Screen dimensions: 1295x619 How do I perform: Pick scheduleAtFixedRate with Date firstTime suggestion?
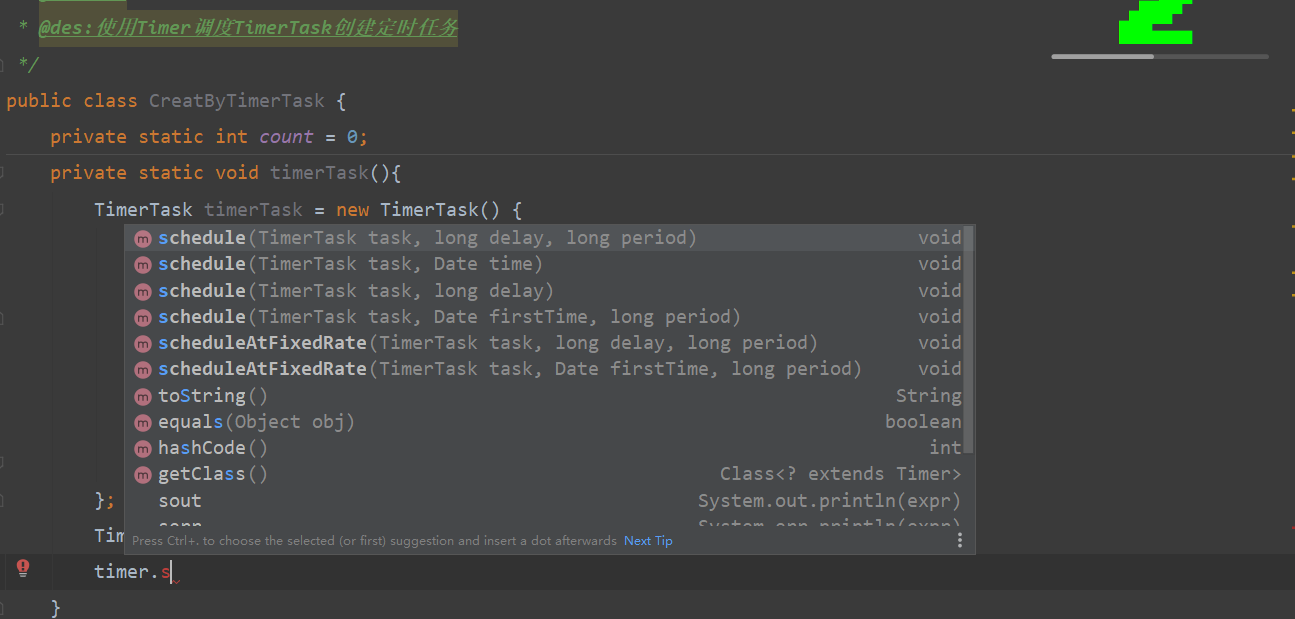(x=548, y=369)
